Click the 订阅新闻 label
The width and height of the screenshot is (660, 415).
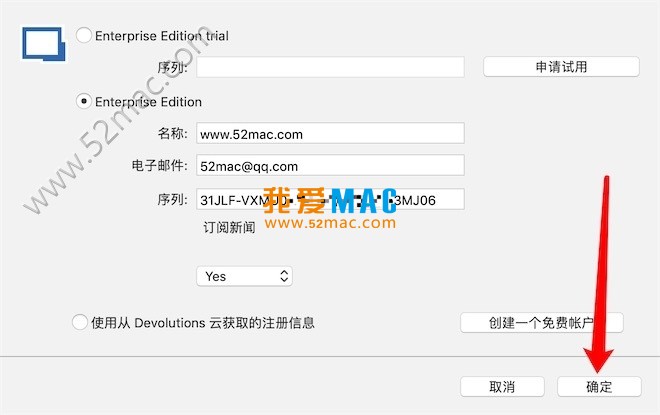[229, 227]
